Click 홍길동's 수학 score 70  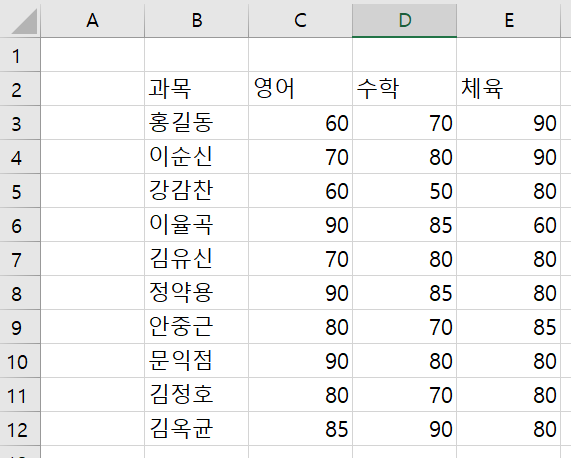pos(405,123)
